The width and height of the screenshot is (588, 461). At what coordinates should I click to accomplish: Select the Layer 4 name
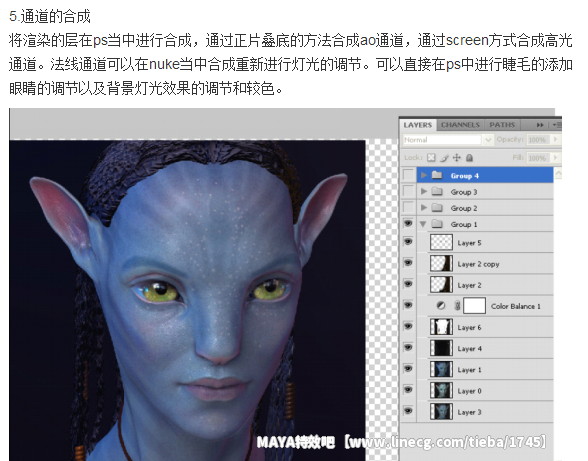[x=470, y=349]
